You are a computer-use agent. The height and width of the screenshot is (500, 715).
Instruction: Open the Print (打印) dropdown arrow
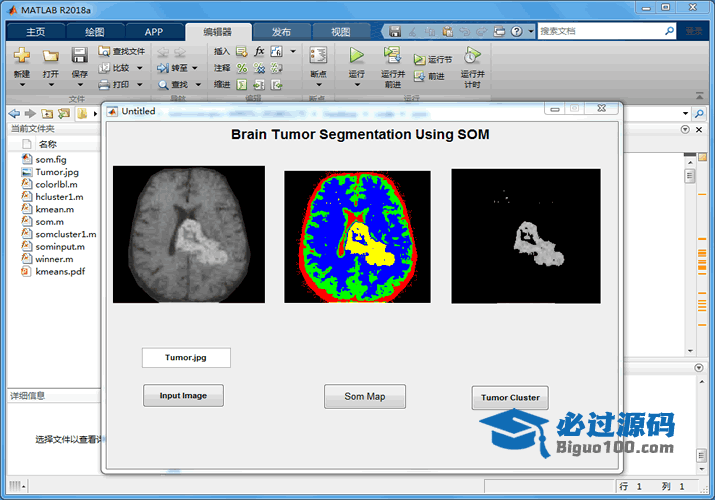click(140, 85)
